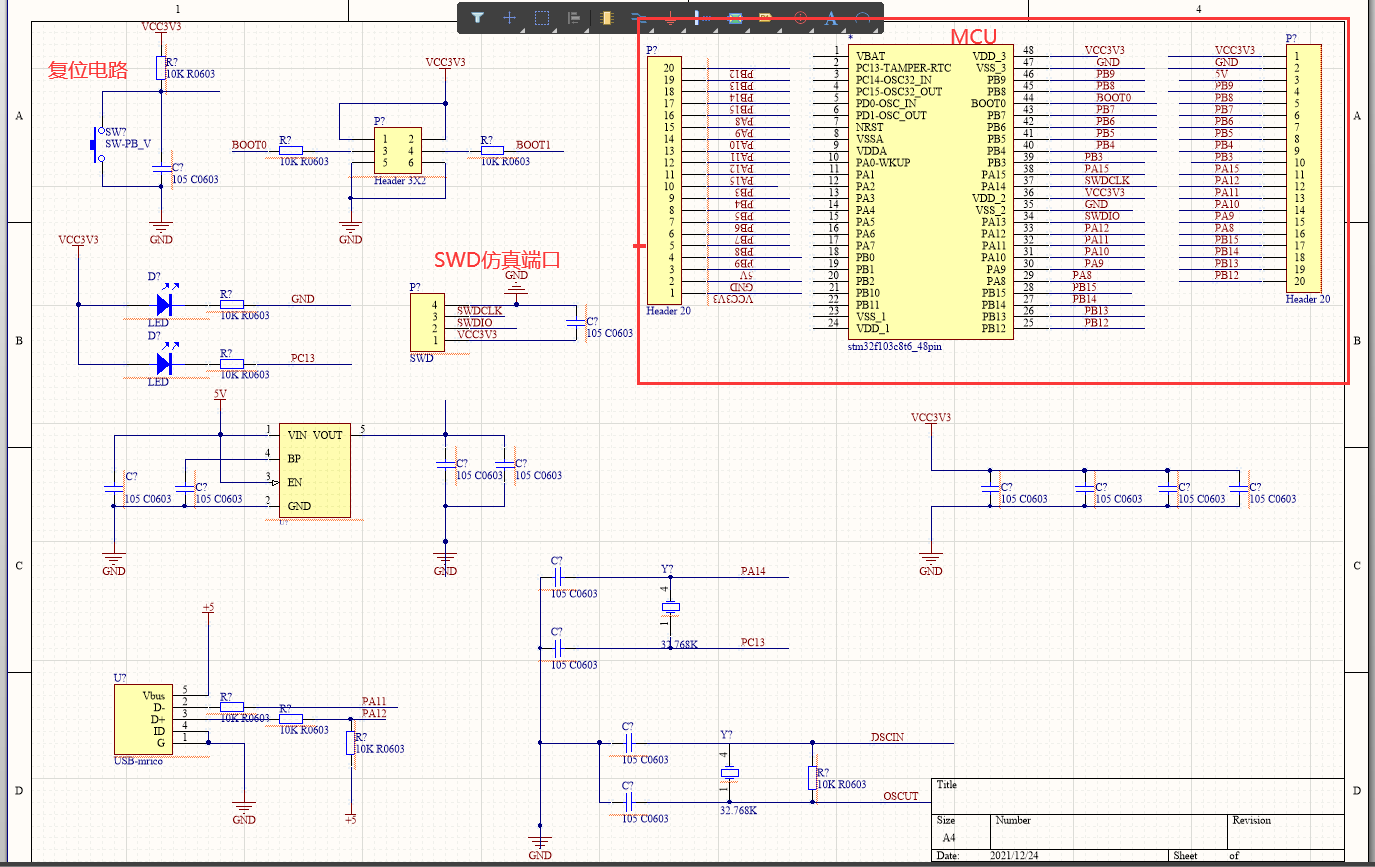Select the red directive circle tool
Image resolution: width=1375 pixels, height=867 pixels.
click(x=799, y=17)
